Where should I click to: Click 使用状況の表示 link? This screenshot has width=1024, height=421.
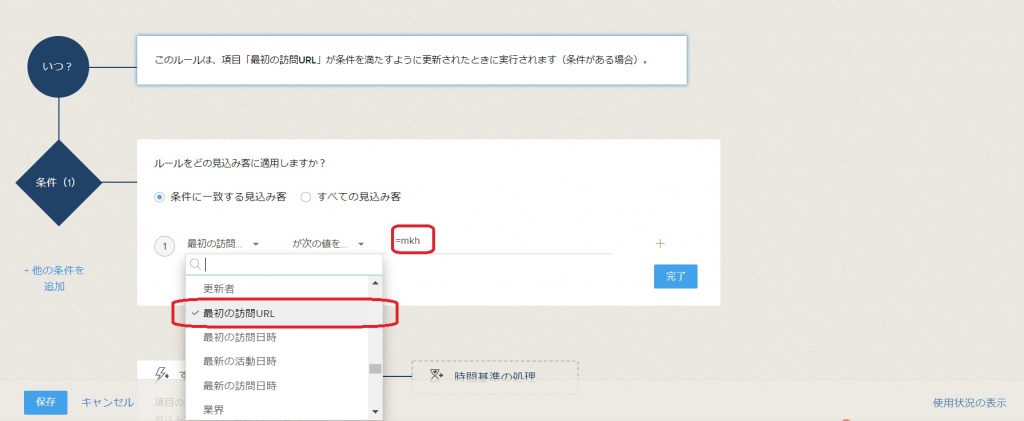point(970,403)
